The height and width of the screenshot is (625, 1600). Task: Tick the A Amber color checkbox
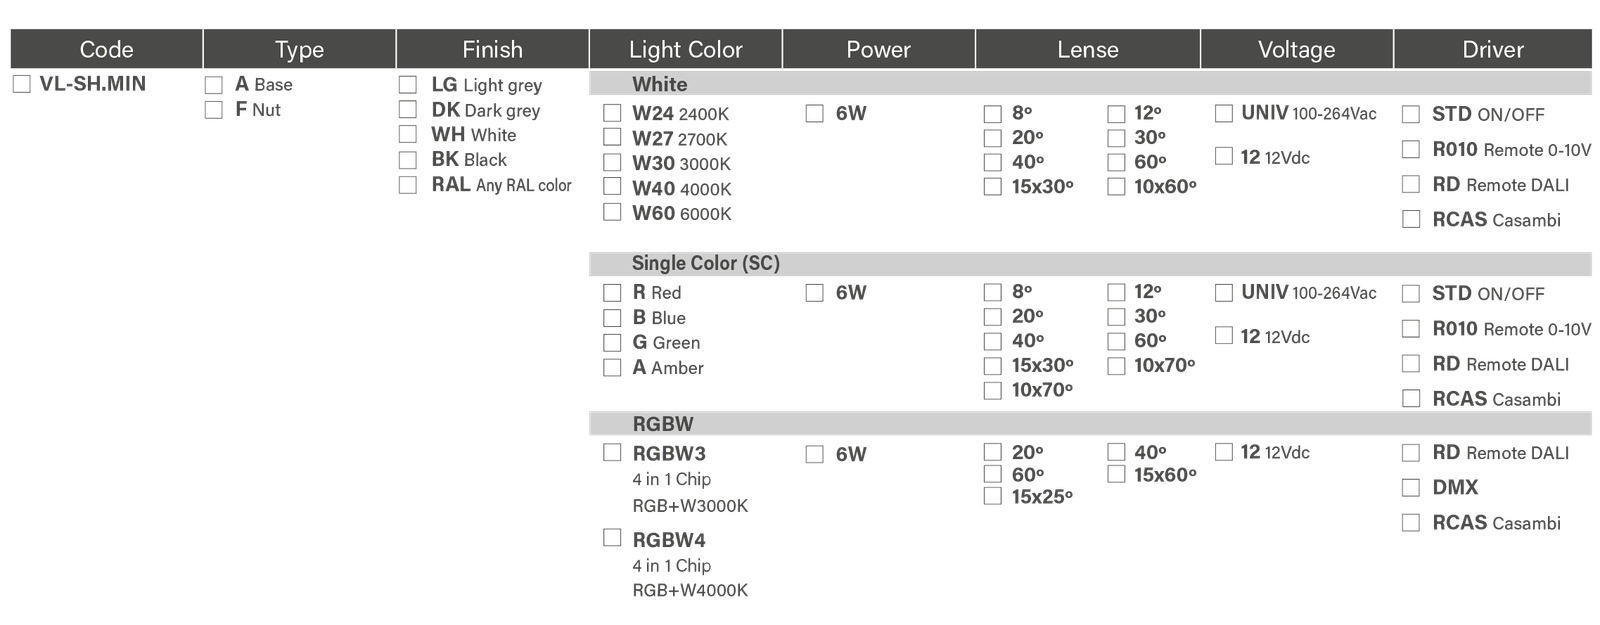[612, 367]
